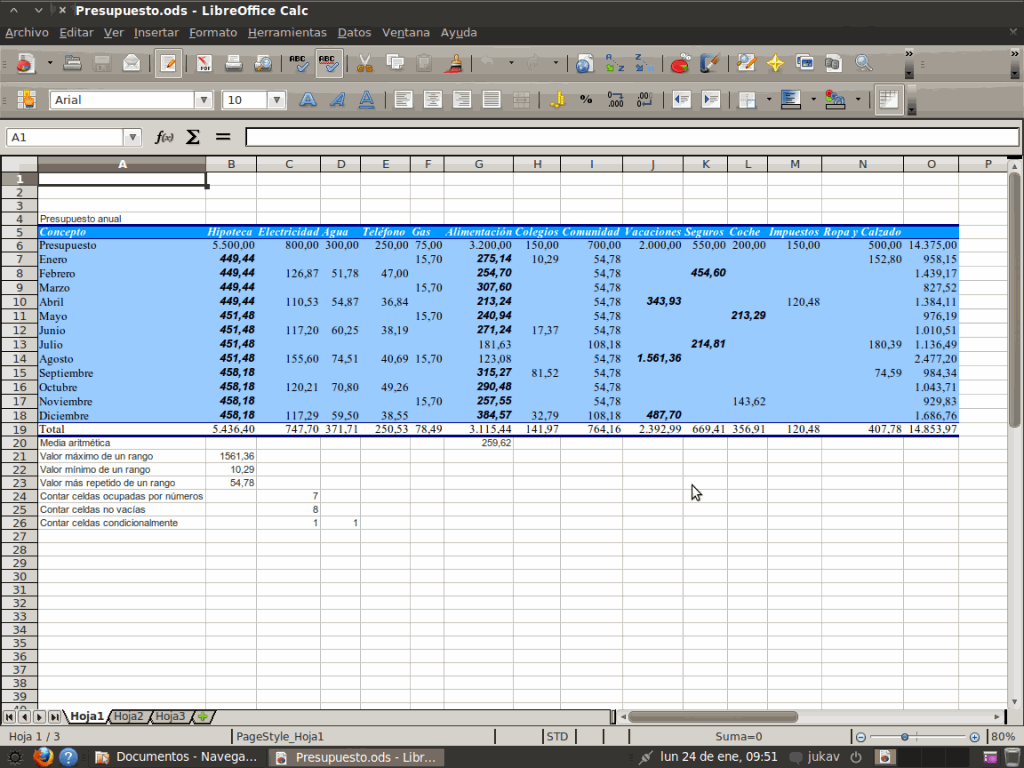This screenshot has height=768, width=1024.
Task: Open the Name Box dropdown
Action: click(132, 137)
